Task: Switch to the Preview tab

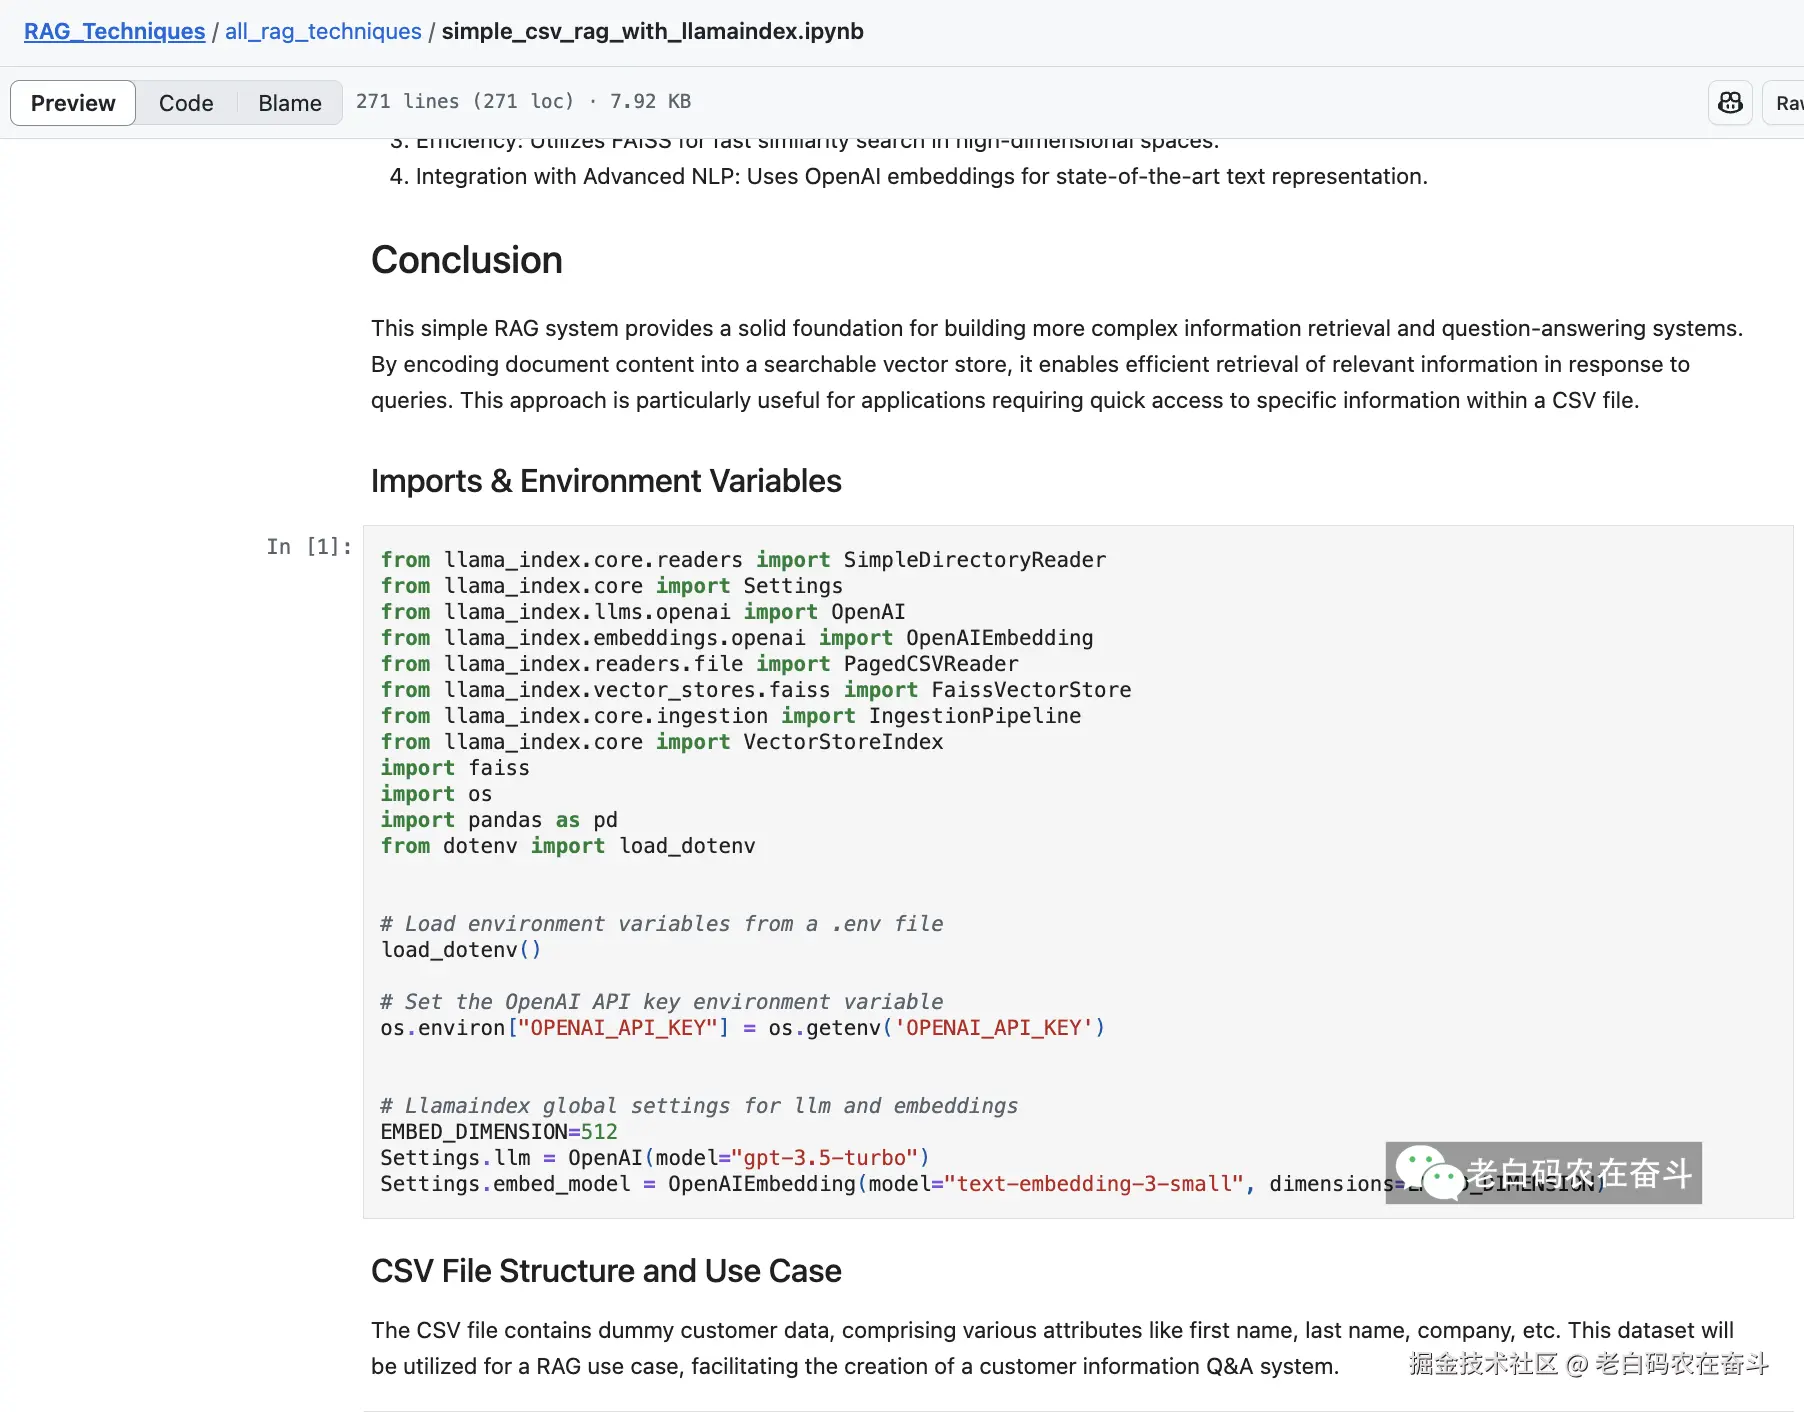Action: (x=73, y=103)
